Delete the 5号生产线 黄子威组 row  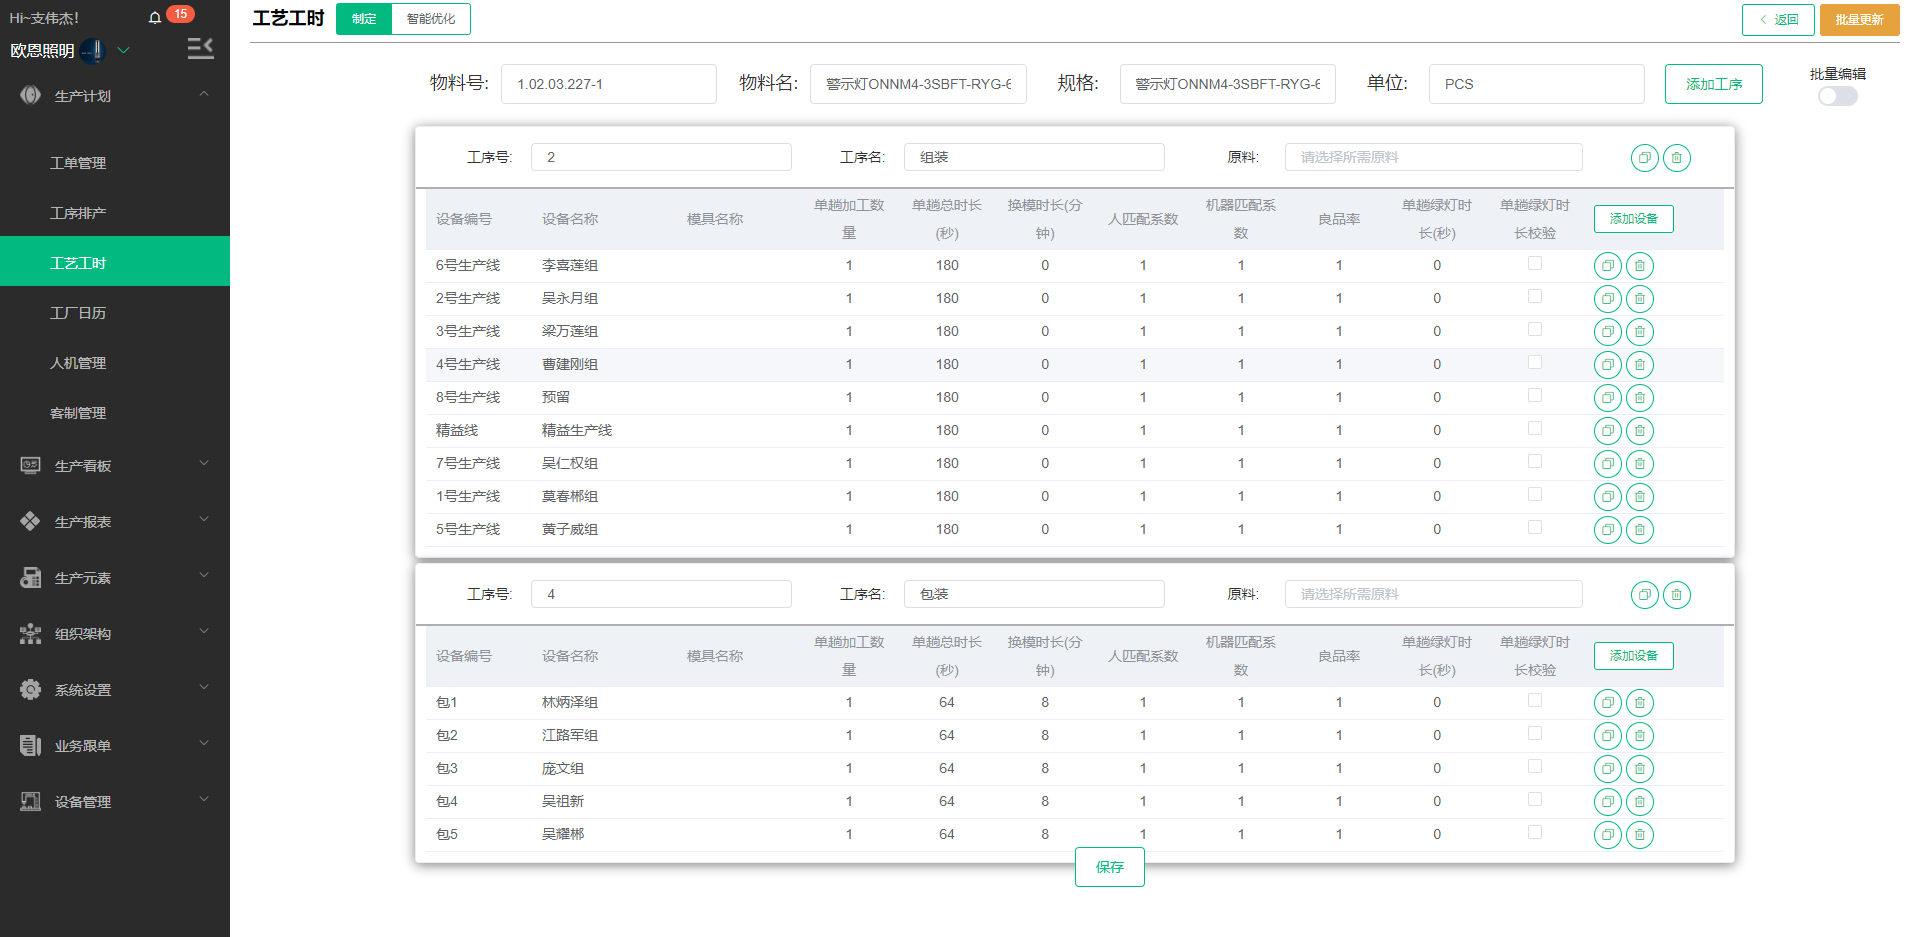(1640, 530)
